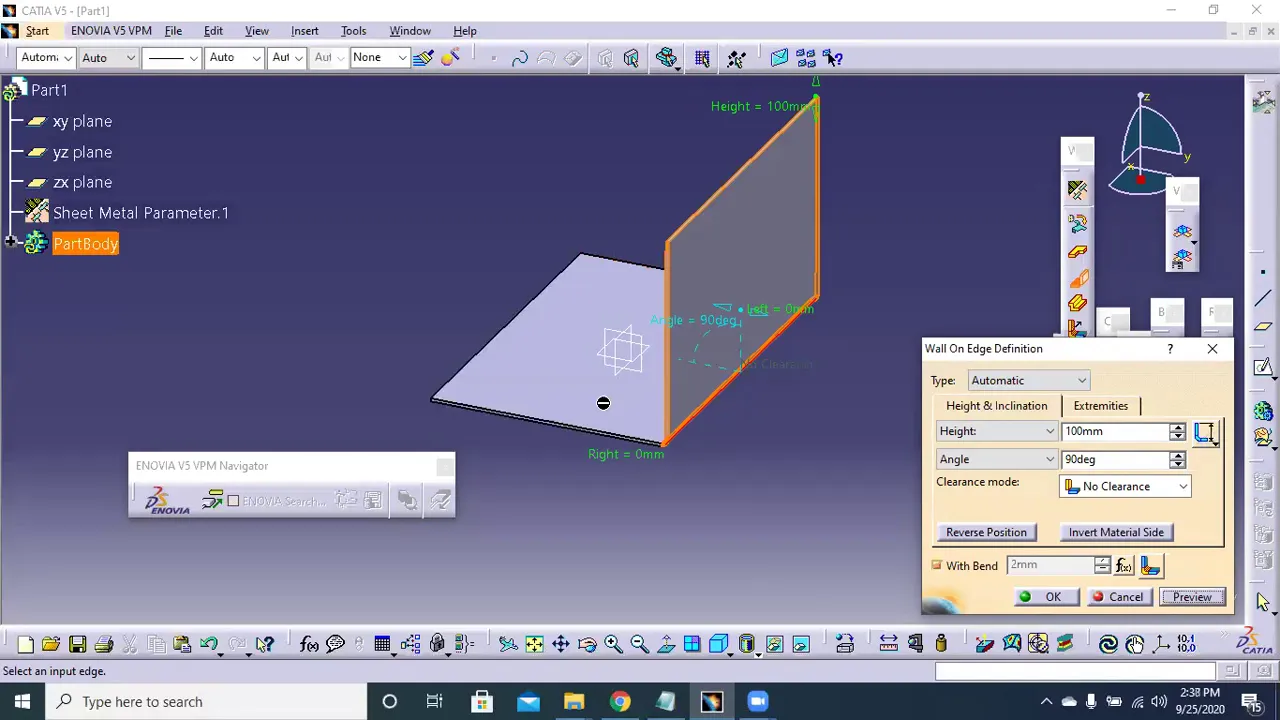
Task: Click the Zoom Out magnifier icon
Action: 639,645
